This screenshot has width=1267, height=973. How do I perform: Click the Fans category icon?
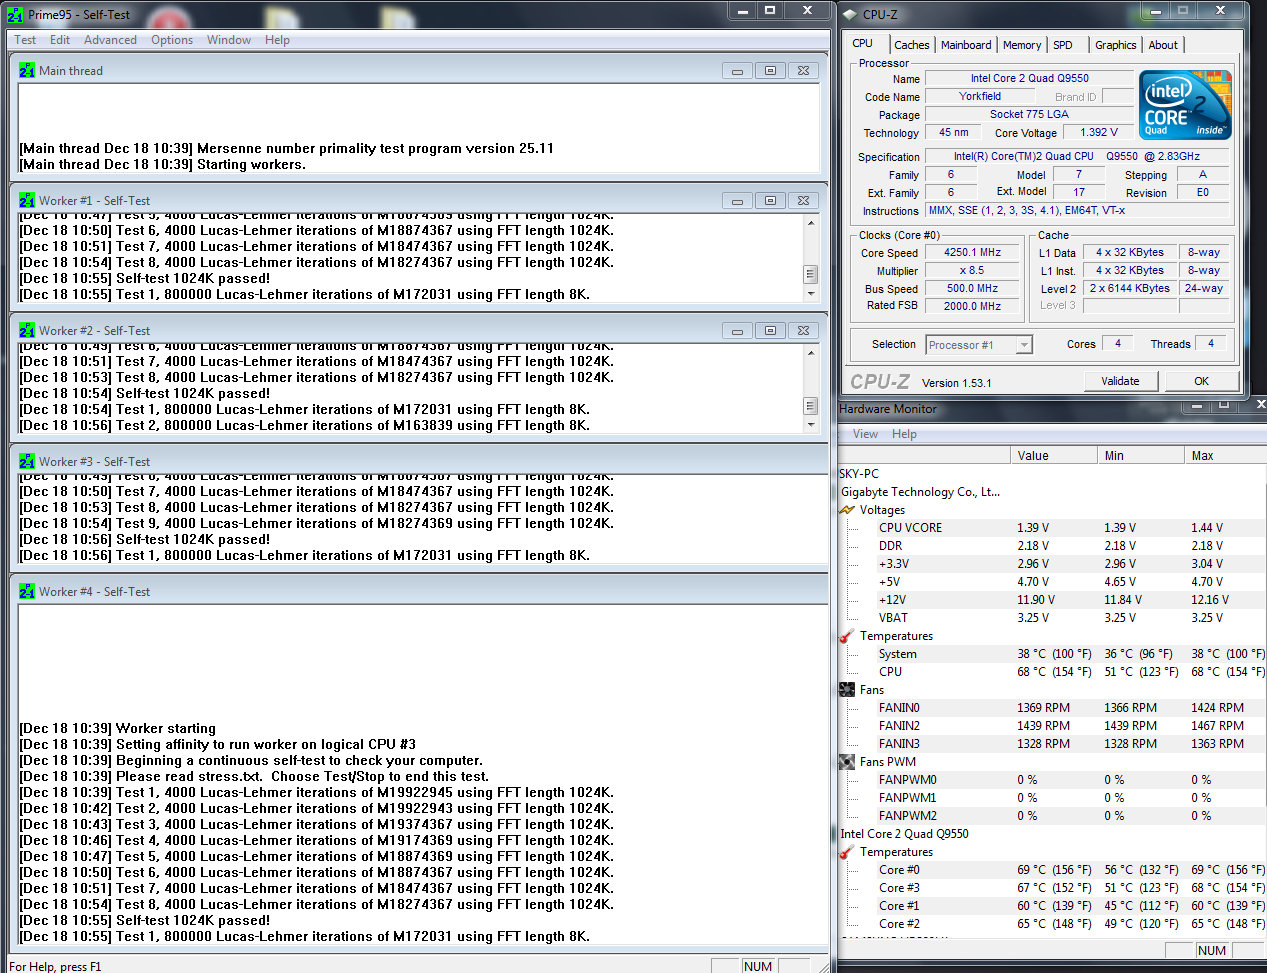tap(848, 690)
